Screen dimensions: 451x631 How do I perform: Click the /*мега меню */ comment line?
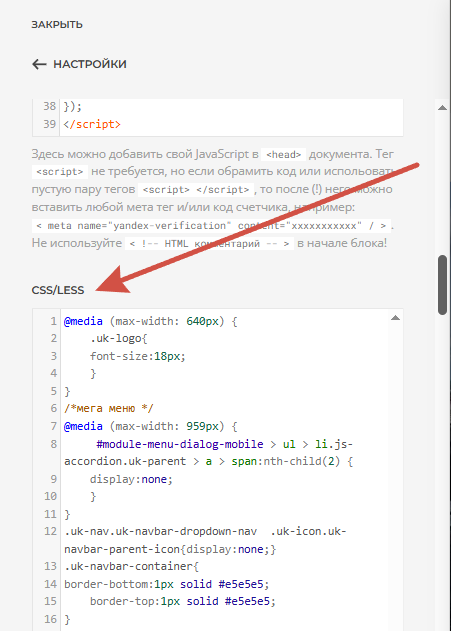109,408
